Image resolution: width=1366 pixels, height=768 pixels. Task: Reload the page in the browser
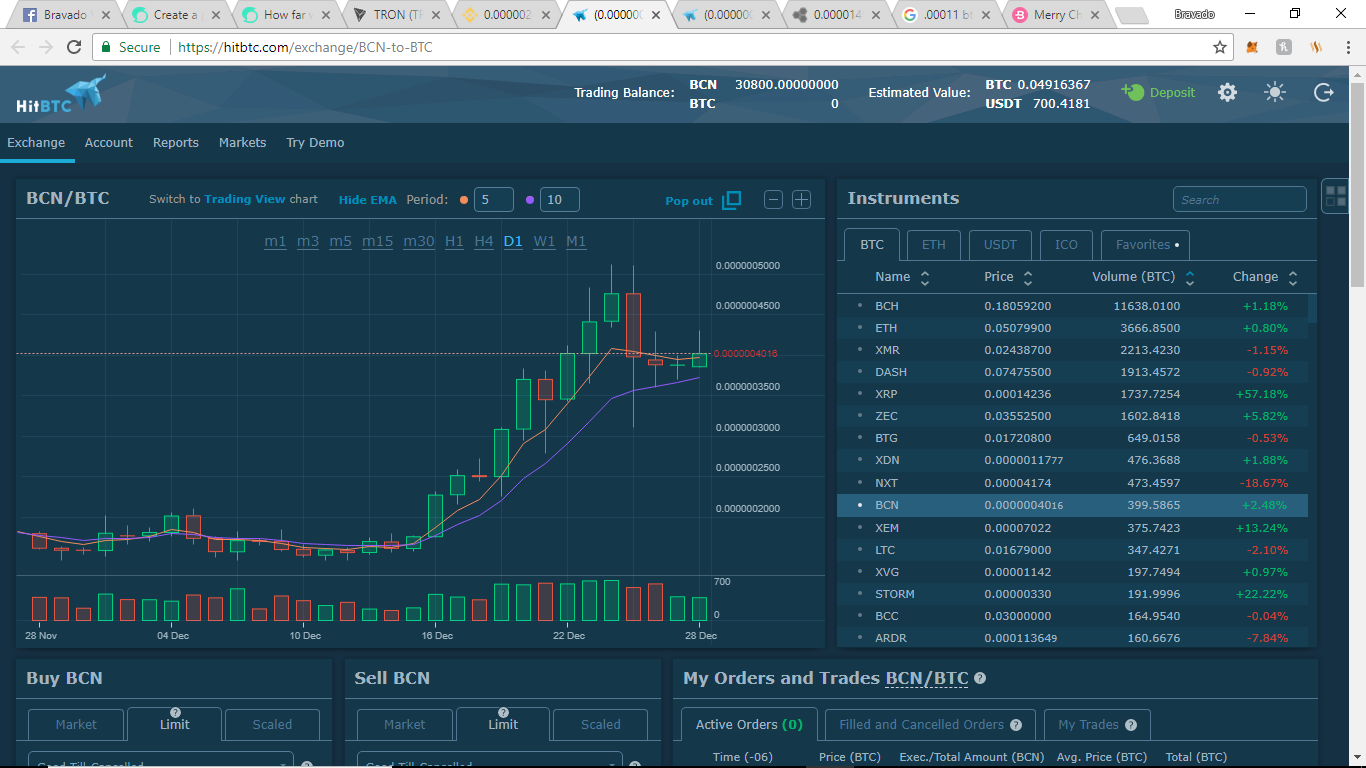[x=74, y=47]
